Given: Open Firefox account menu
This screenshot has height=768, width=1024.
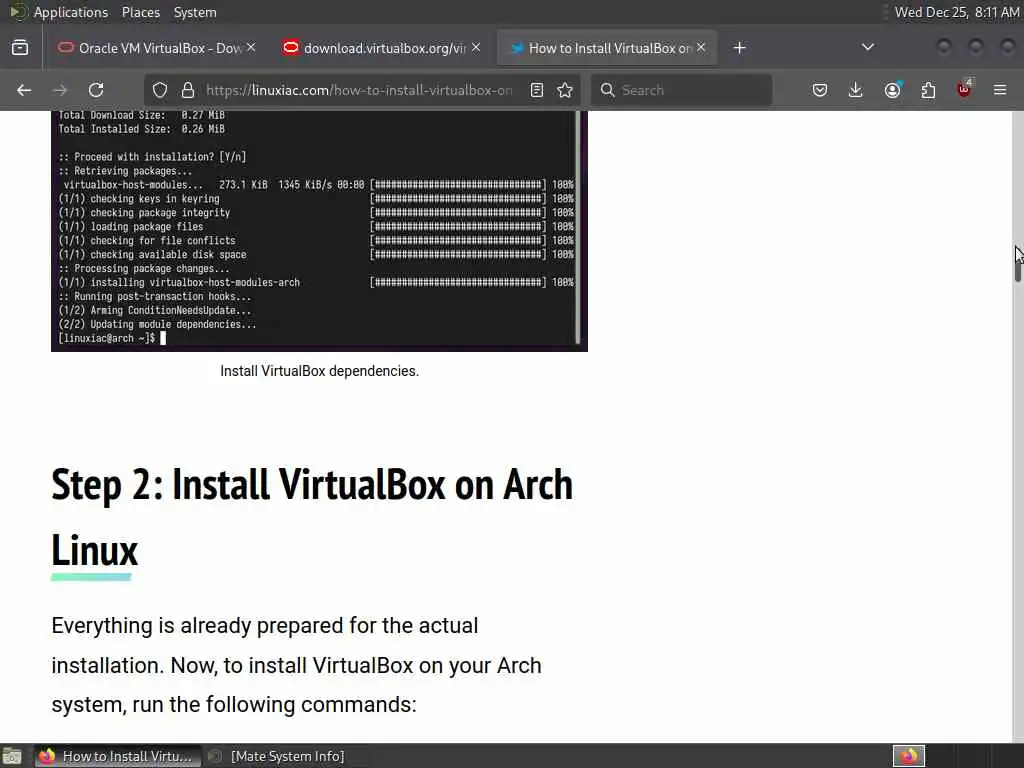Looking at the screenshot, I should pos(892,90).
